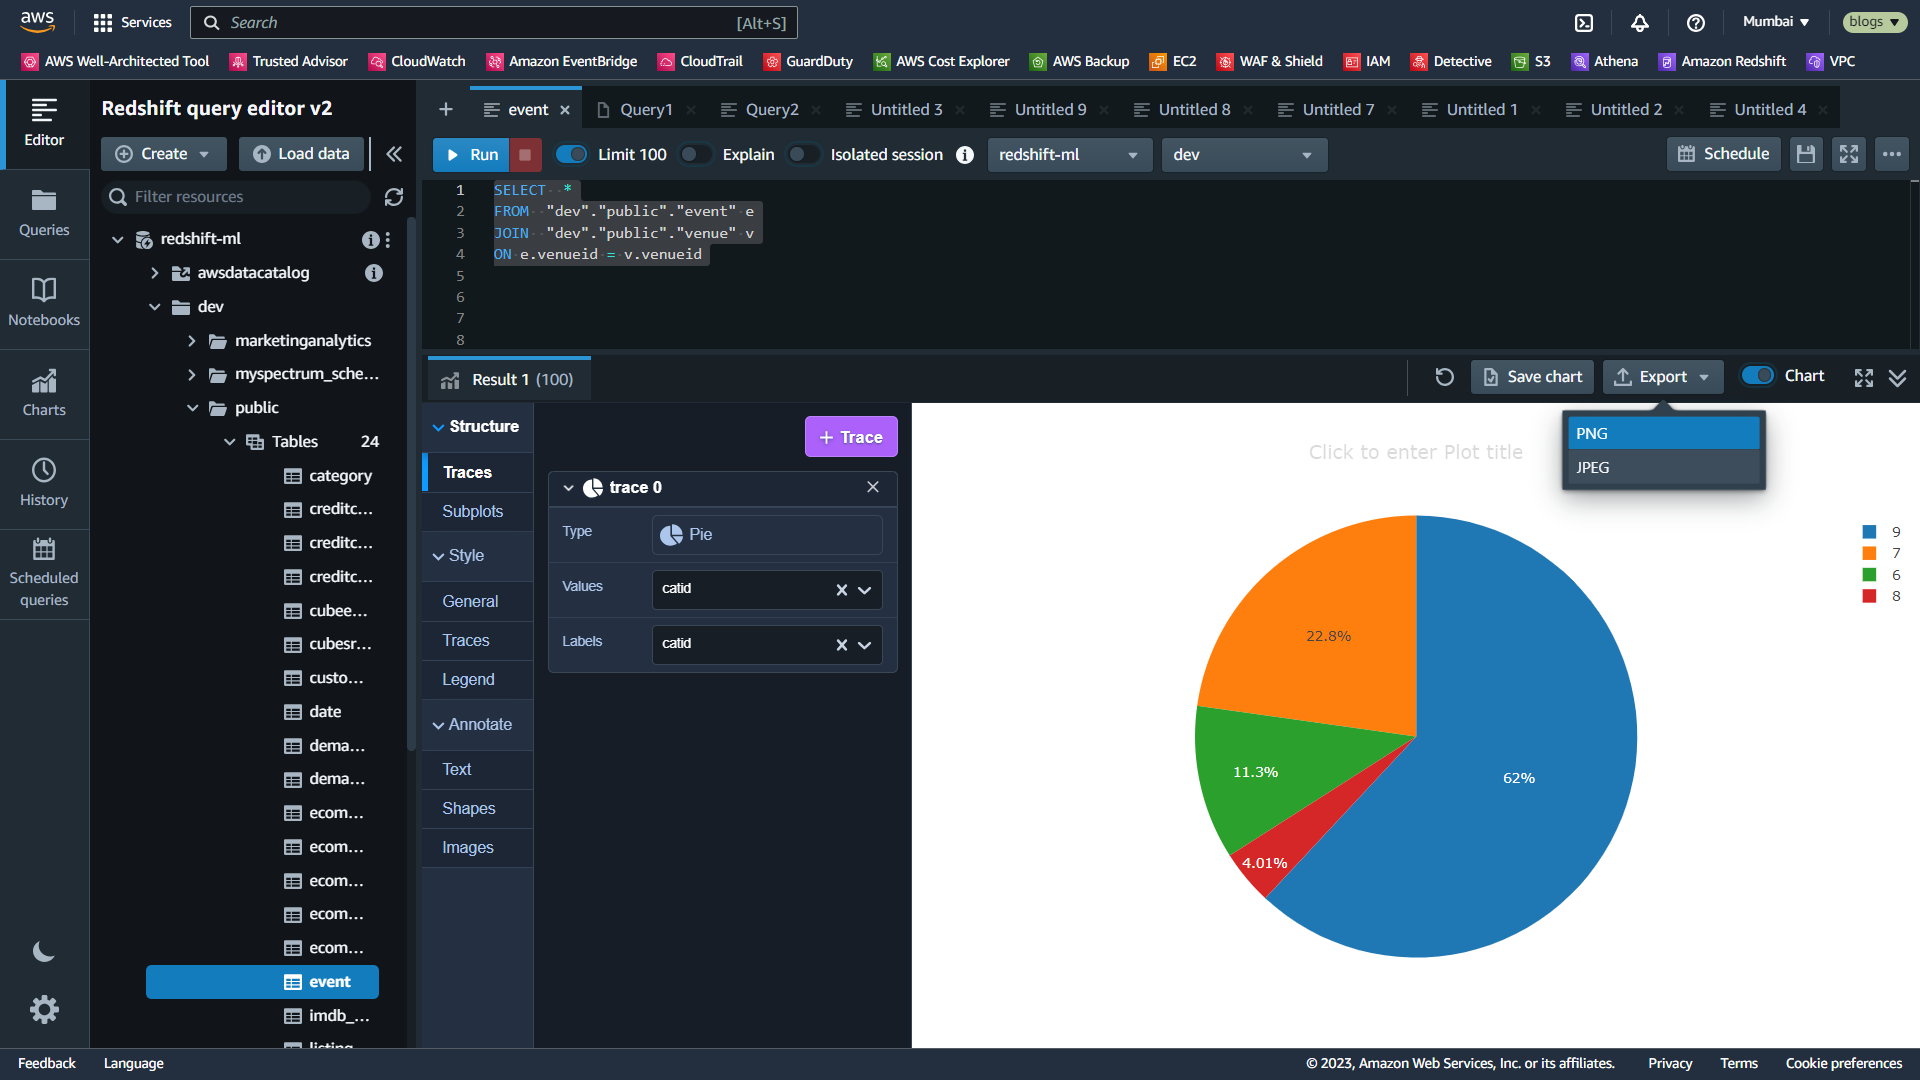Toggle dark mode moon icon

click(44, 952)
